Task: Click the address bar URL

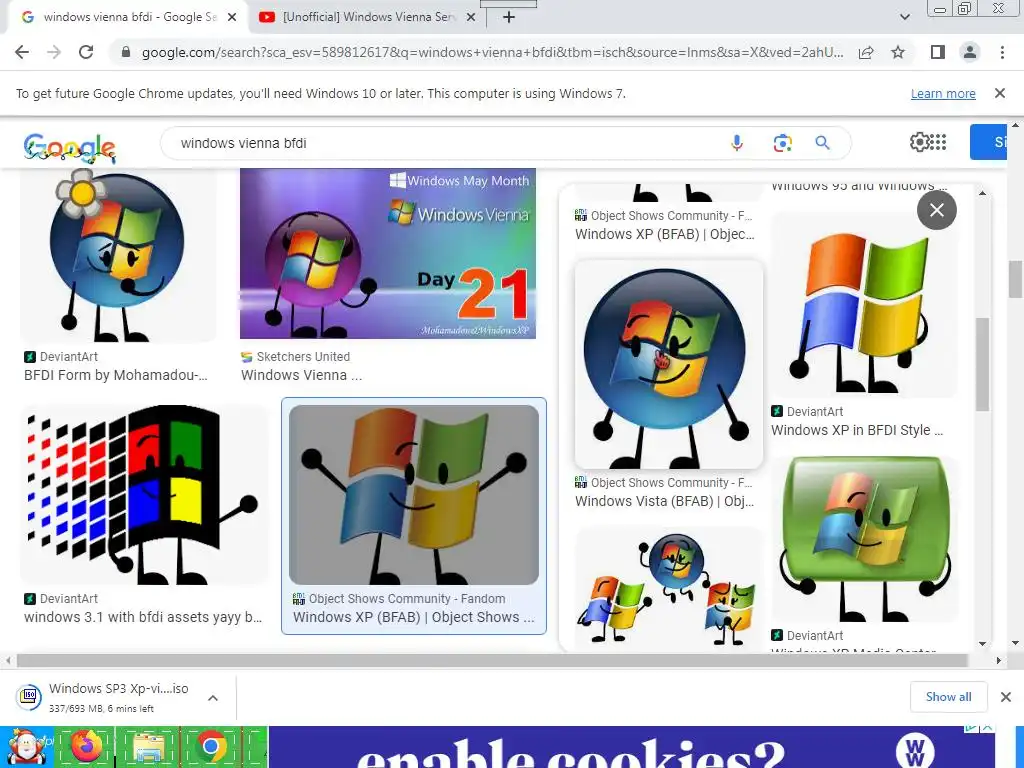Action: (x=492, y=52)
